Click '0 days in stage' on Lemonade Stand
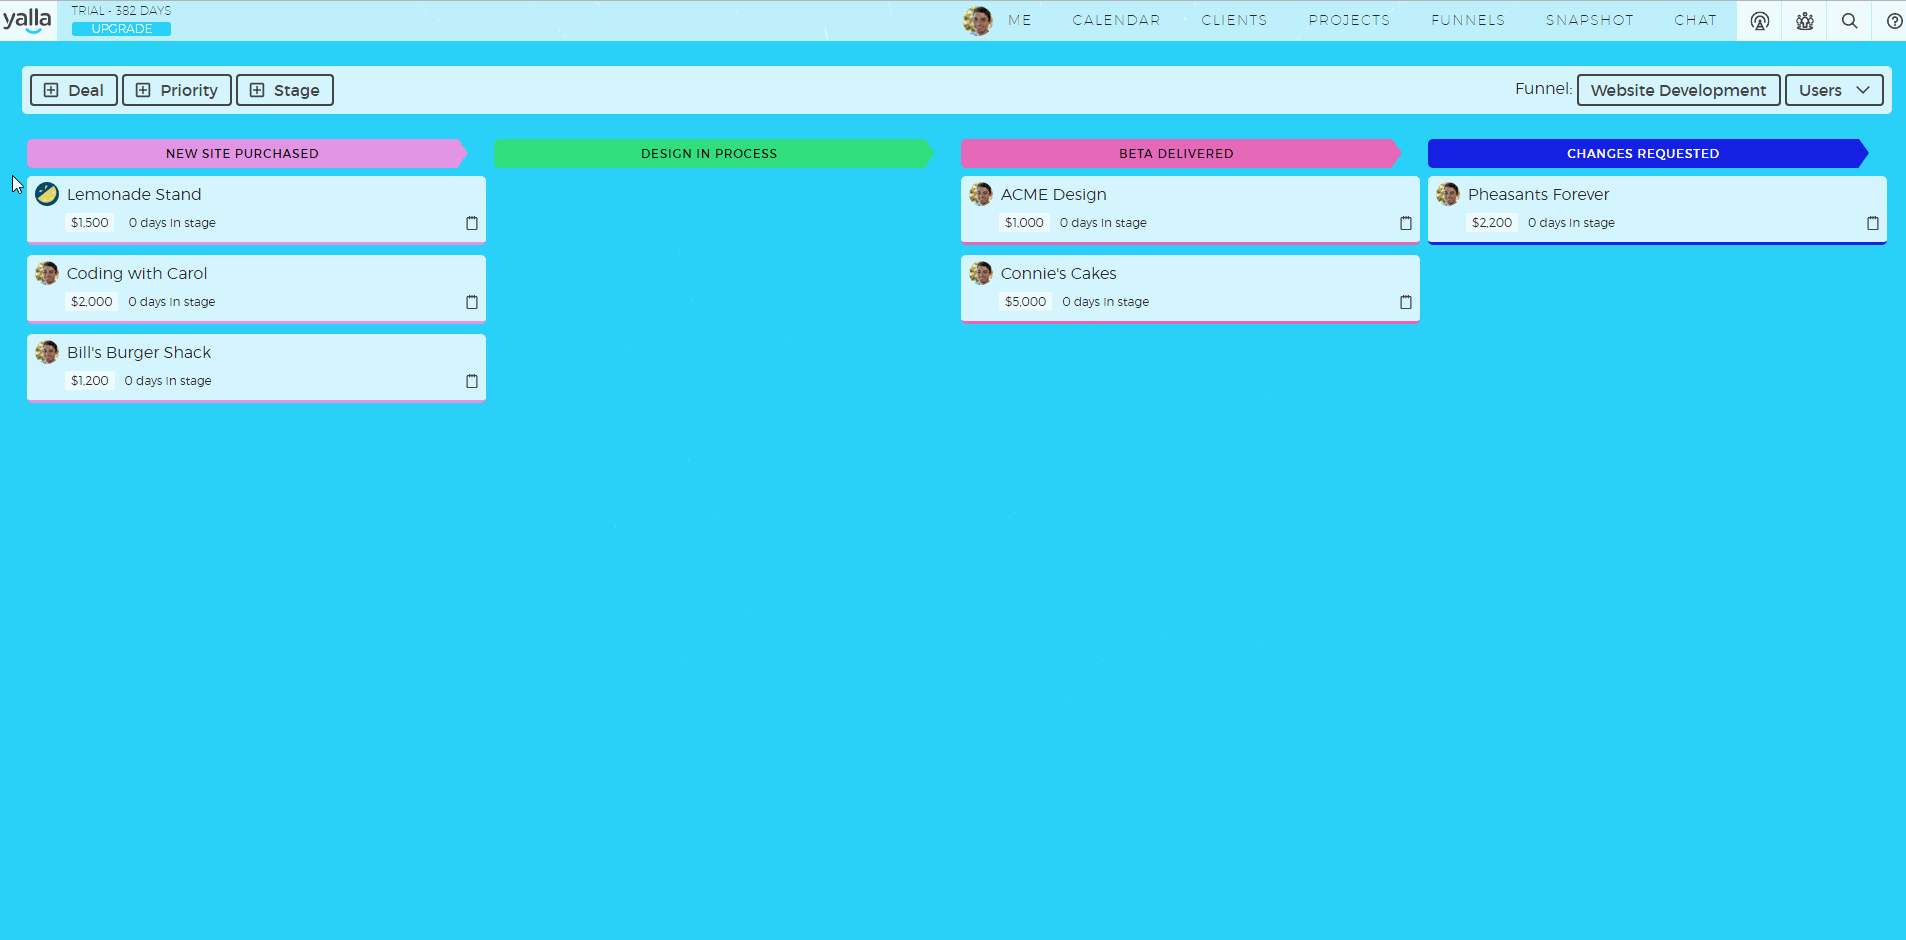The height and width of the screenshot is (940, 1906). click(x=172, y=223)
